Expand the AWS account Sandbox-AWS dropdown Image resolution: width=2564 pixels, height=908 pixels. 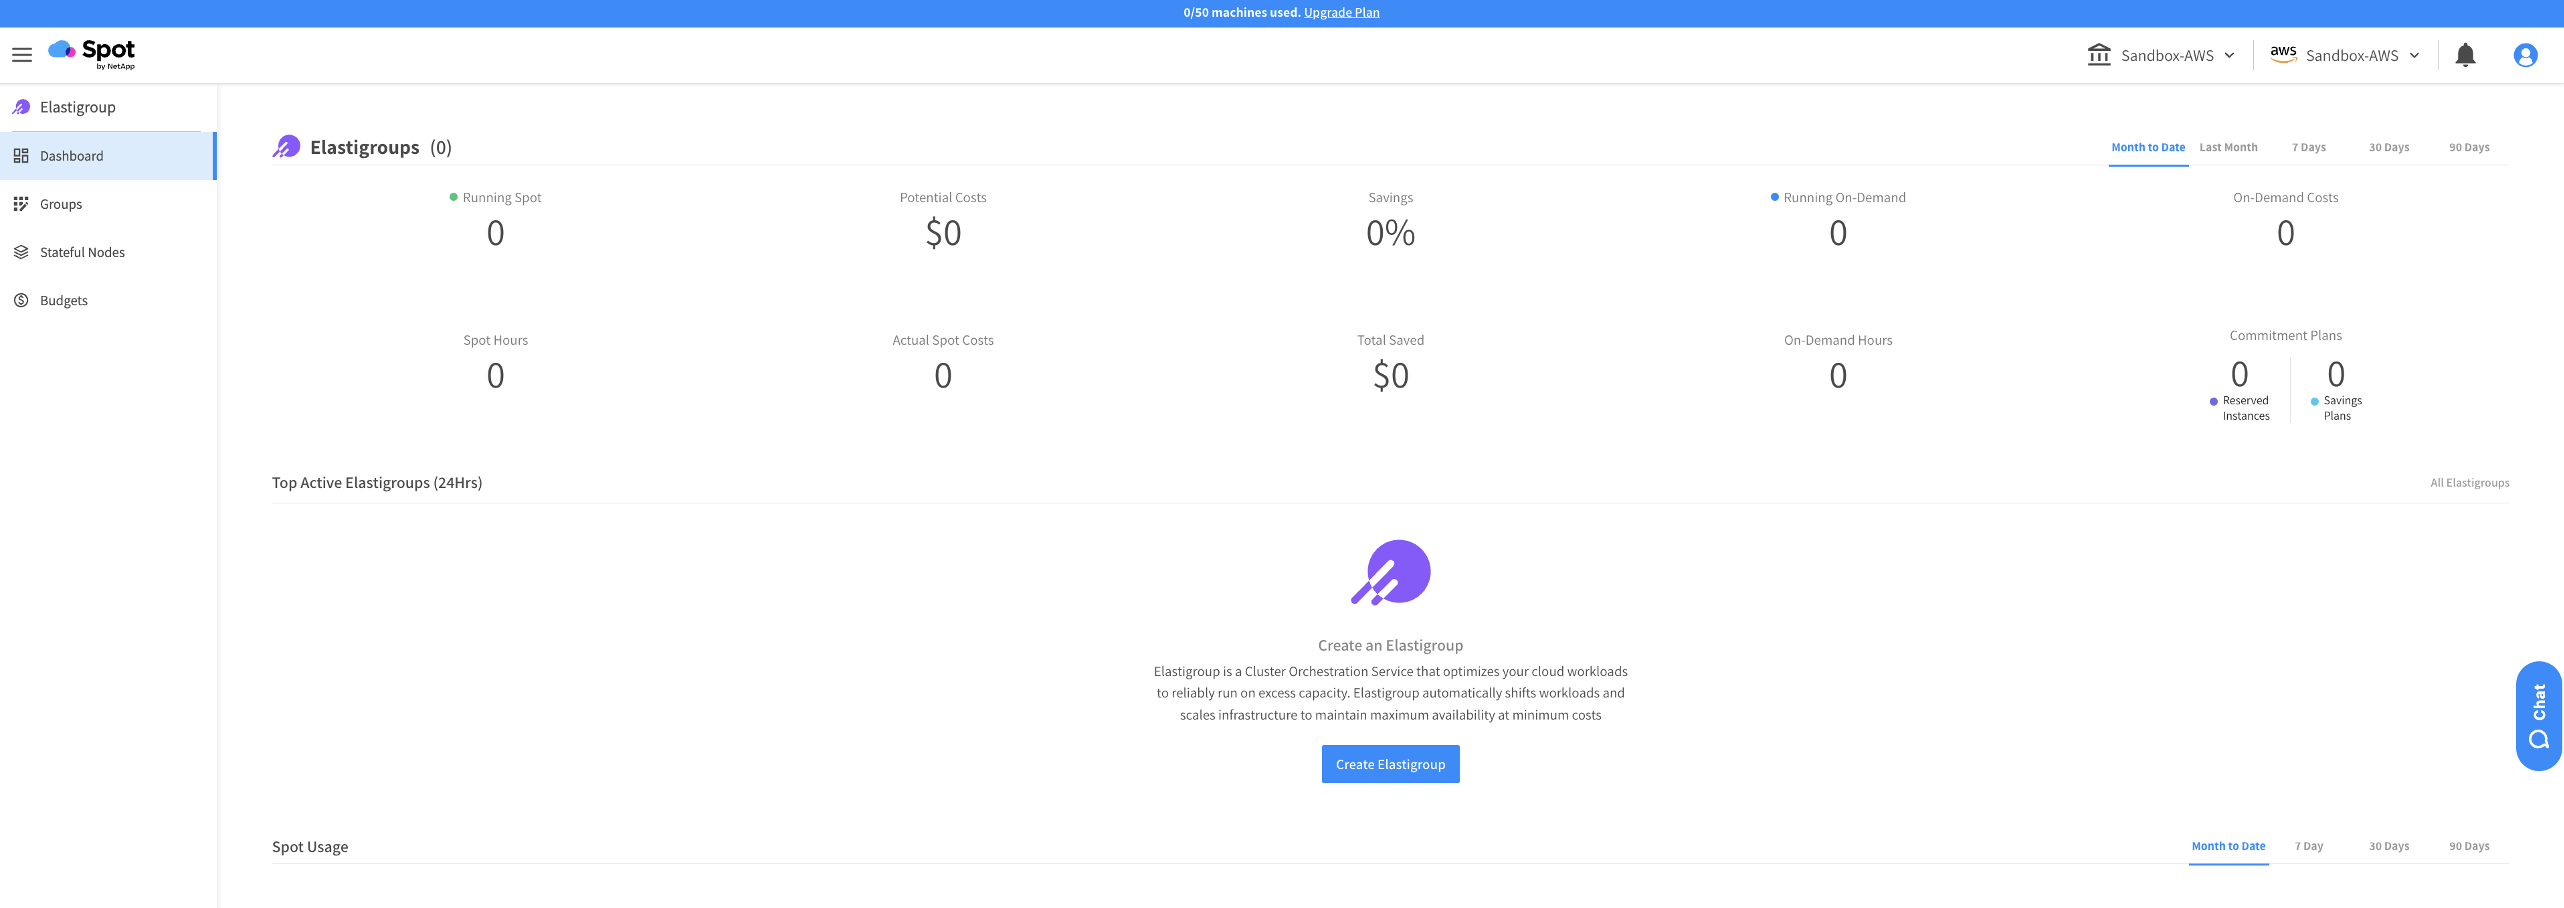2345,55
